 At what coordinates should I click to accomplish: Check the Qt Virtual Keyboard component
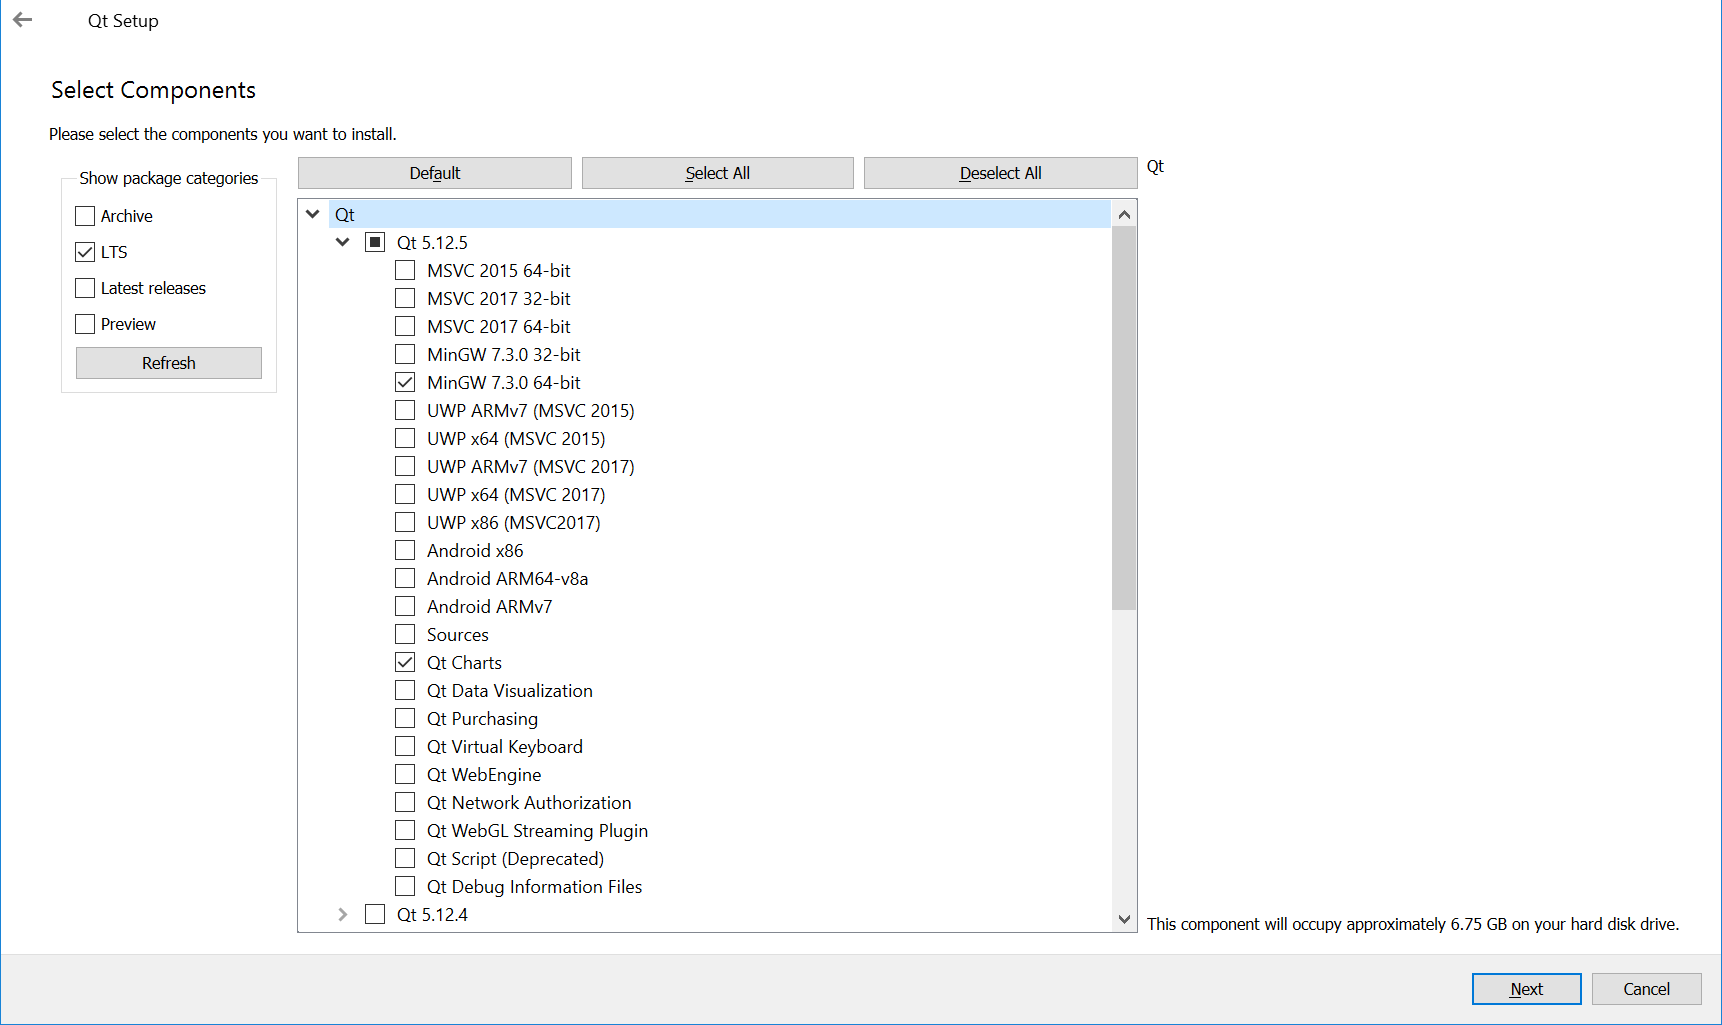(x=405, y=746)
